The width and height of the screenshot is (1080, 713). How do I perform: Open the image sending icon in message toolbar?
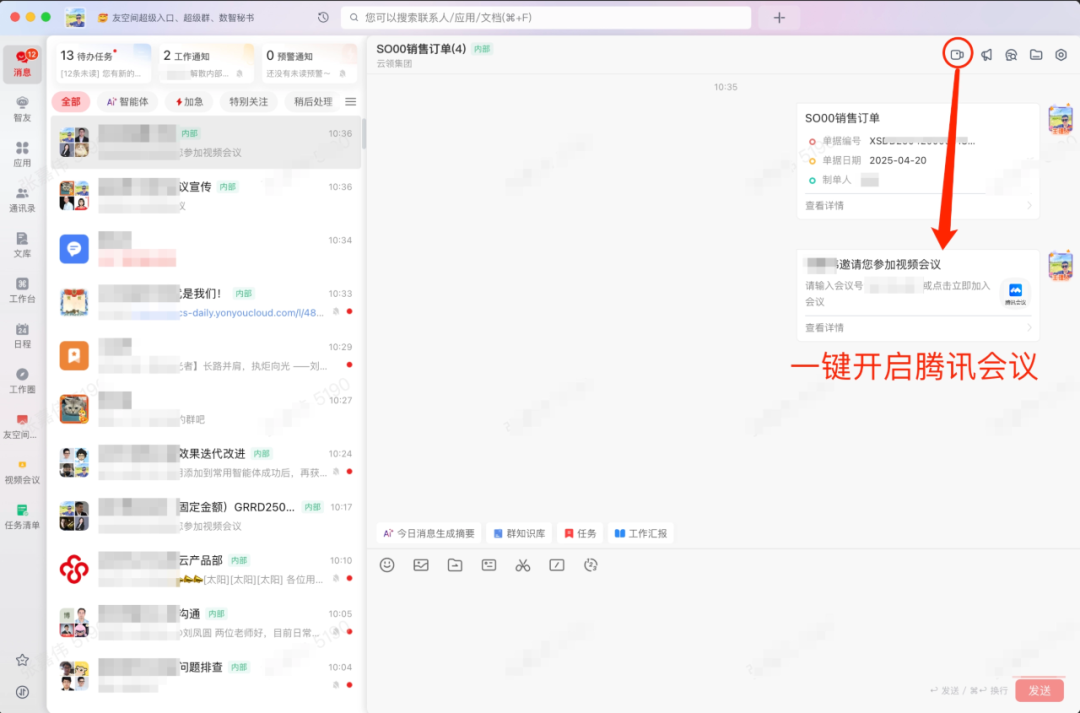tap(421, 565)
